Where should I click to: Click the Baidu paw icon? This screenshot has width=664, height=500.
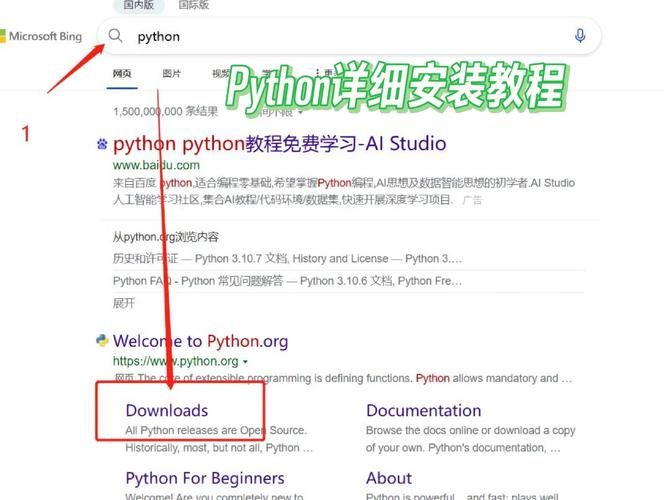tap(102, 144)
